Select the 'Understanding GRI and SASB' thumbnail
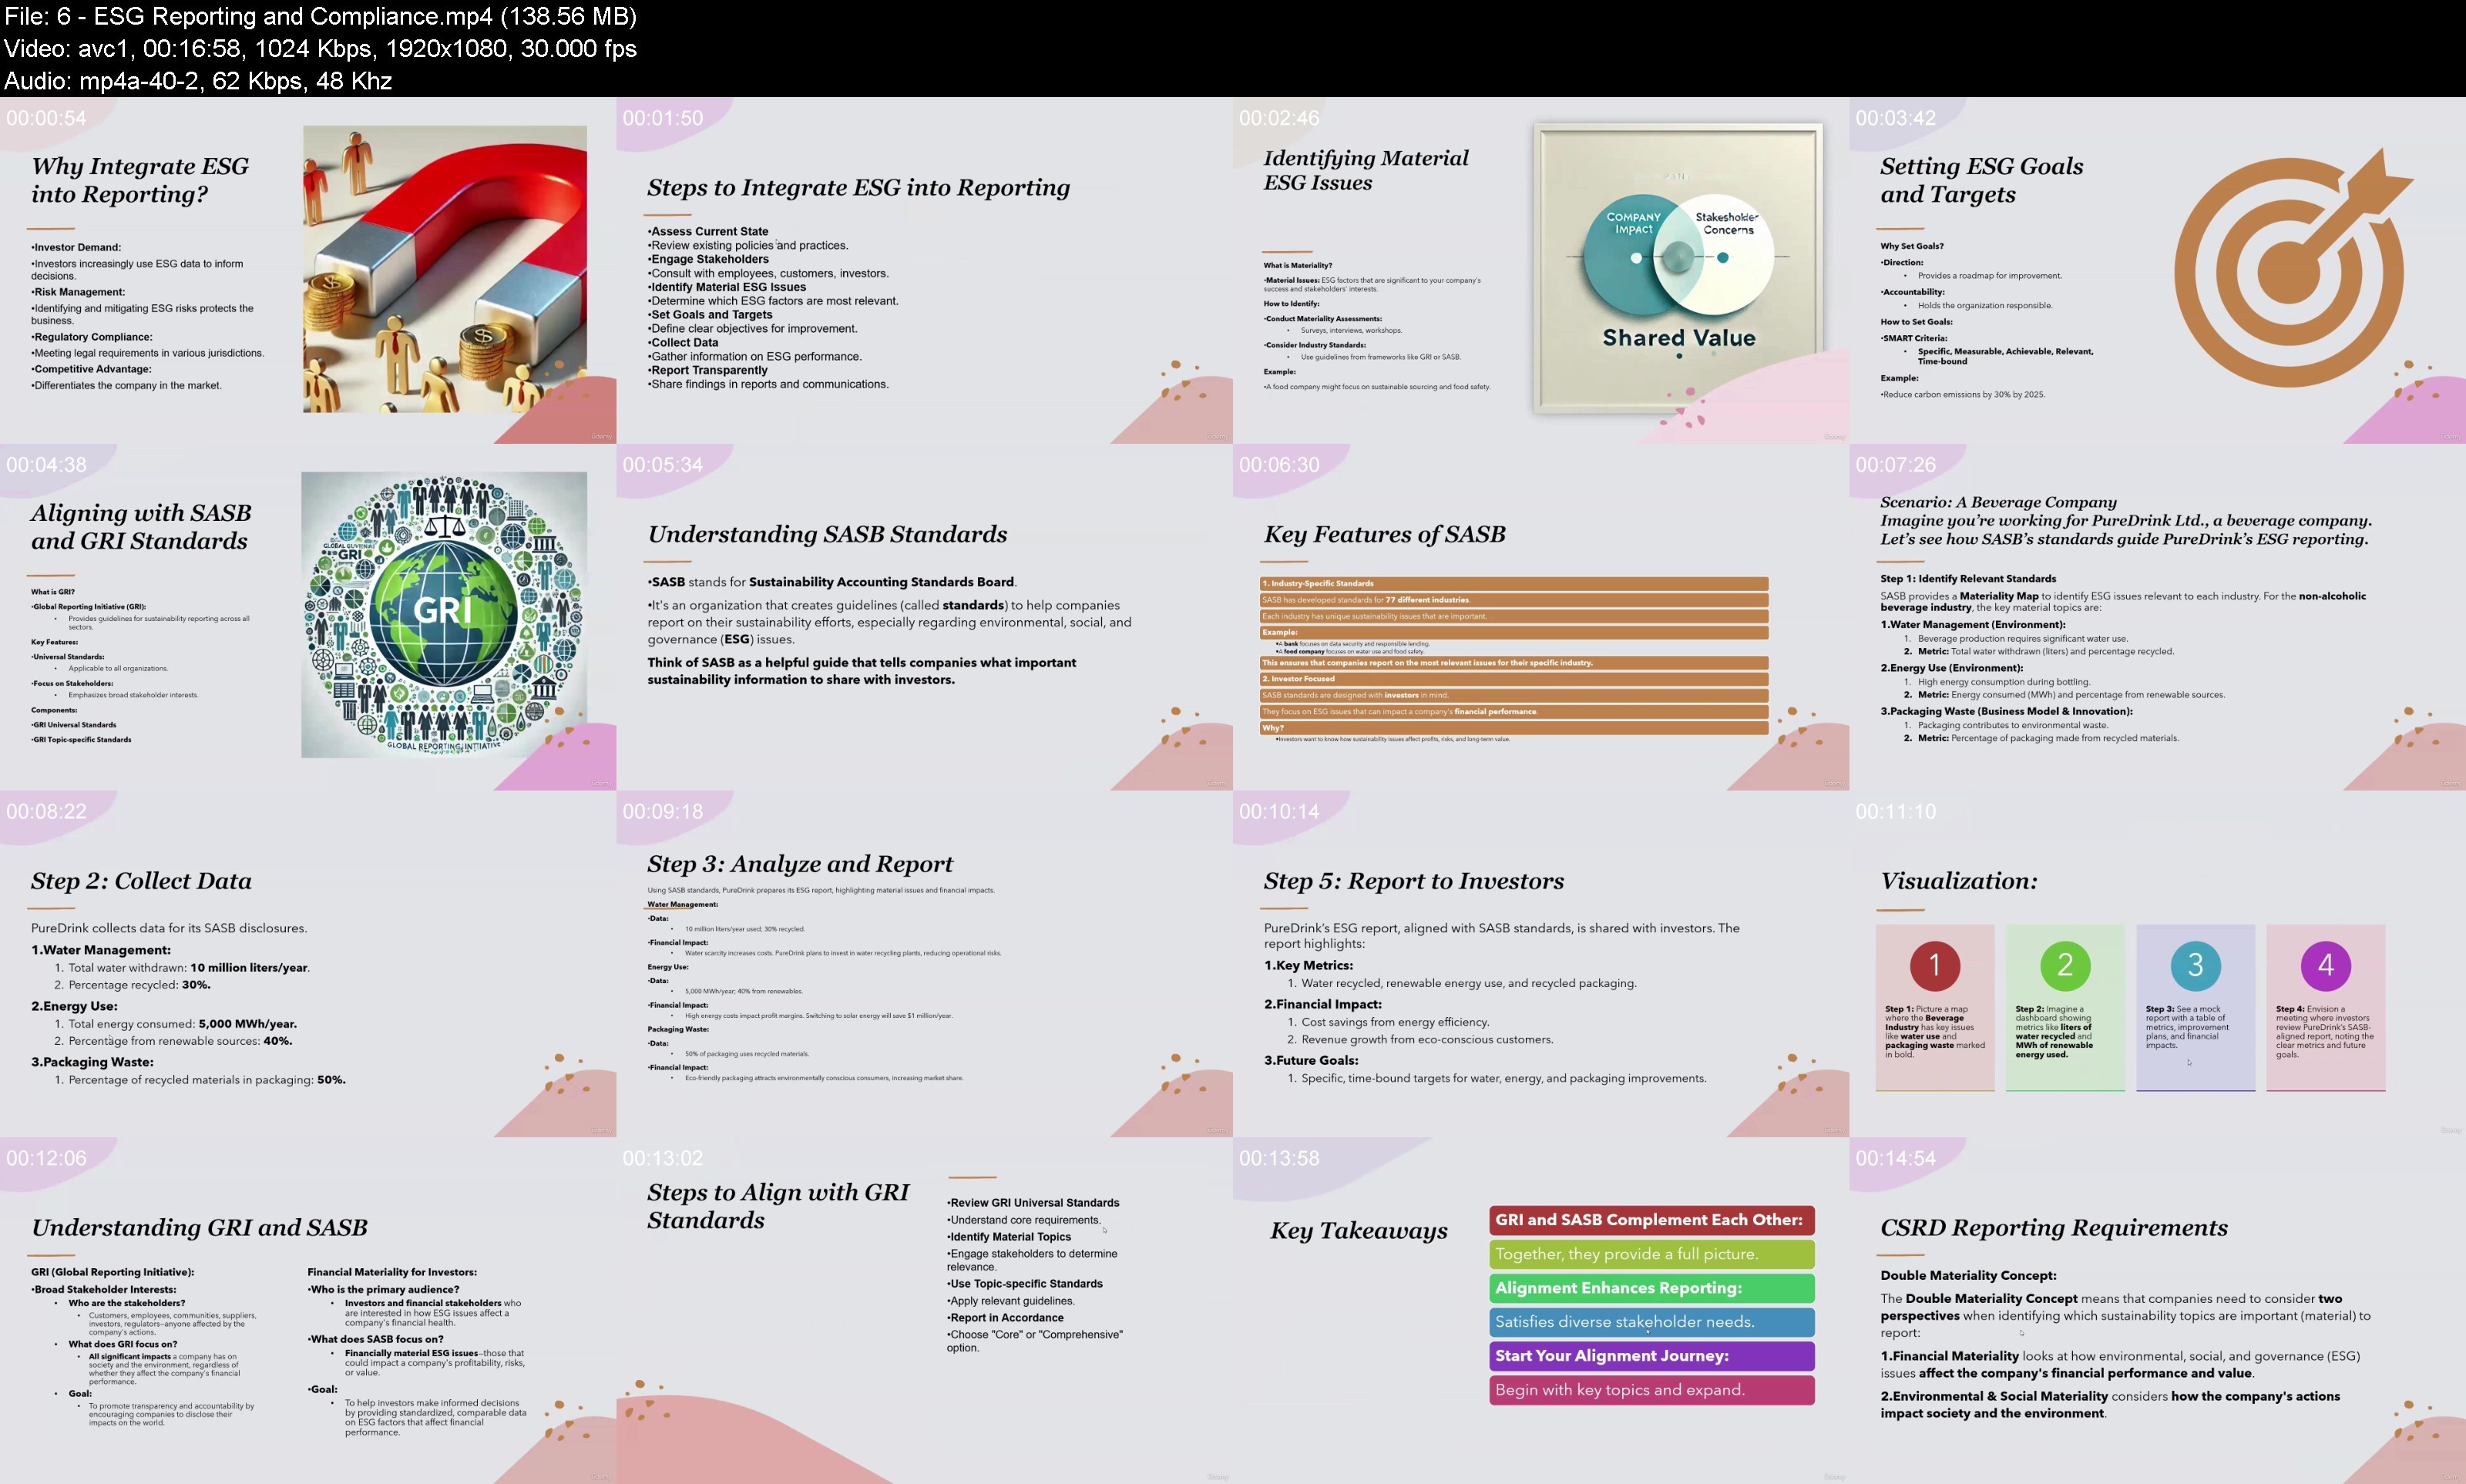Viewport: 2466px width, 1484px height. pyautogui.click(x=308, y=1311)
